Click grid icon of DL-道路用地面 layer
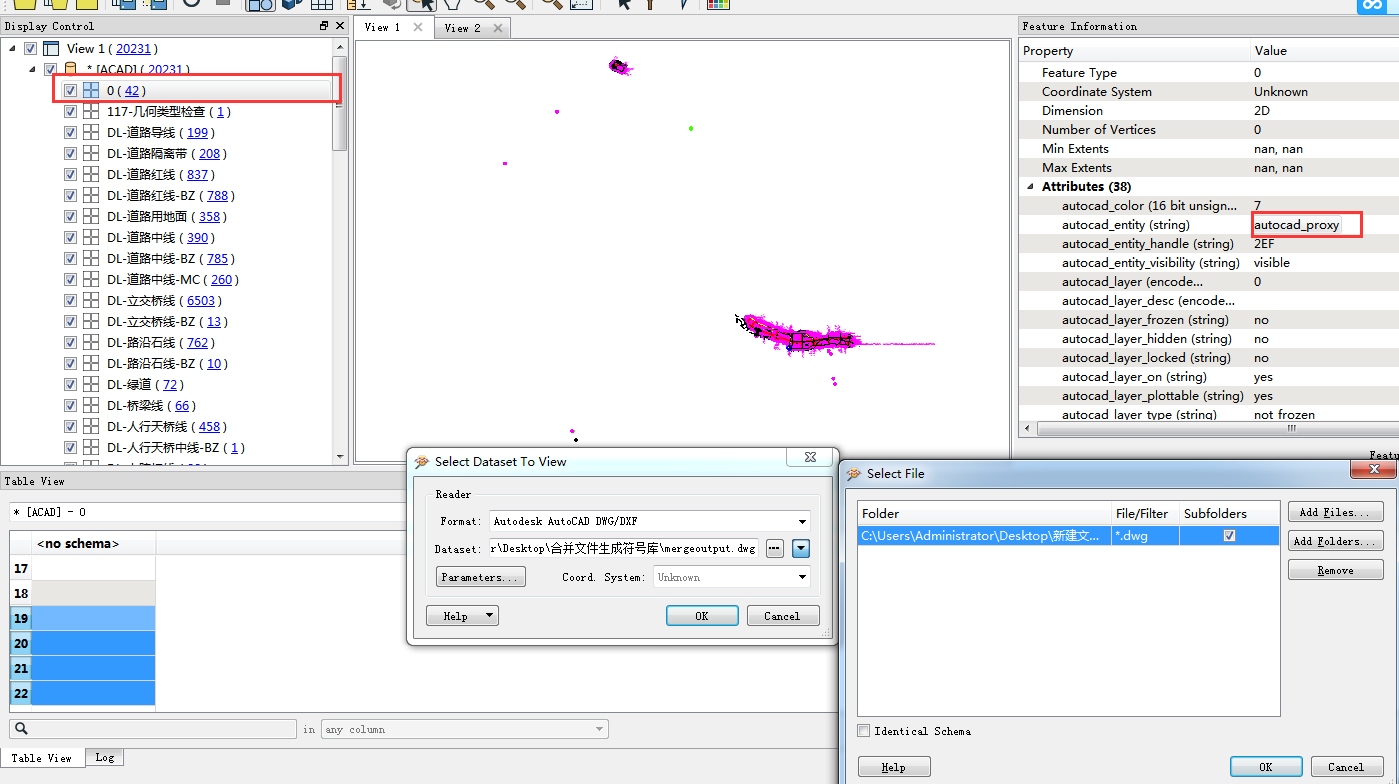Screen dimensions: 1399x784 [x=91, y=216]
